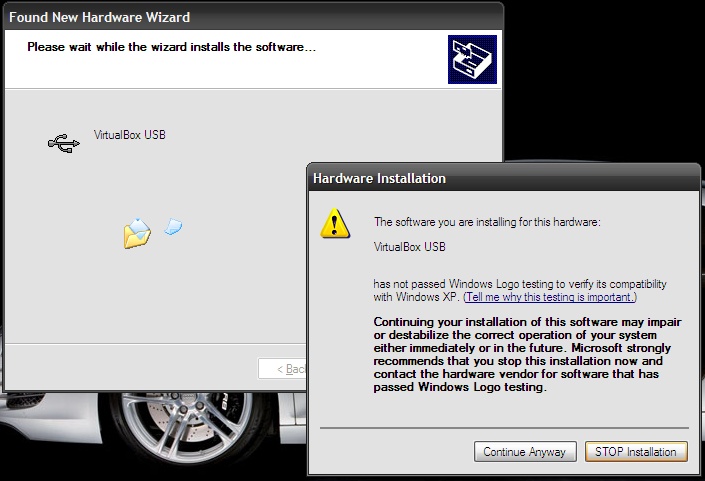
Task: Open the 'Tell me why this testing is important' link
Action: click(x=550, y=297)
